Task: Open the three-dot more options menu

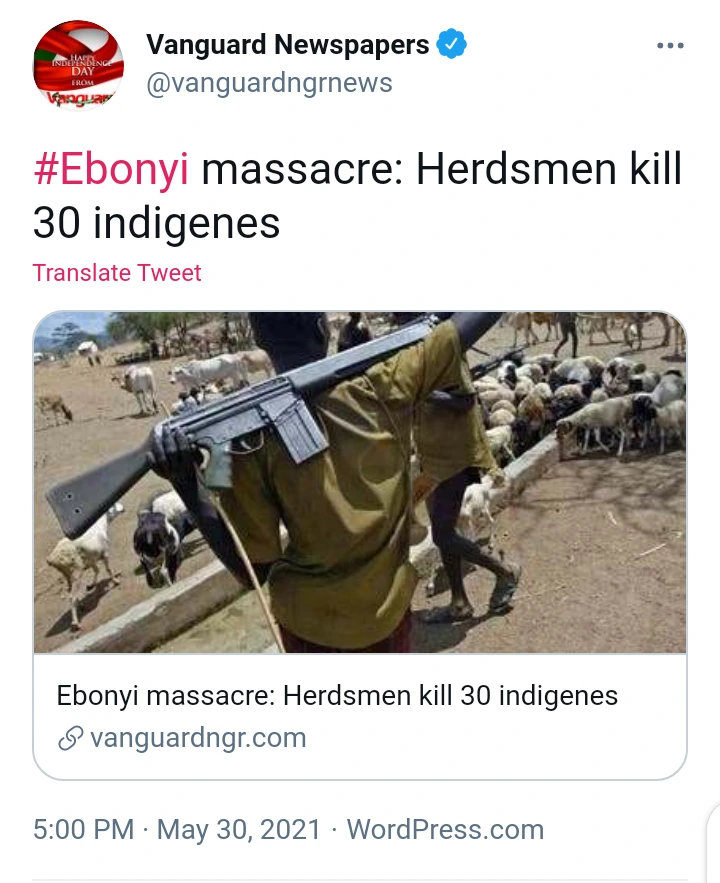Action: pyautogui.click(x=670, y=46)
